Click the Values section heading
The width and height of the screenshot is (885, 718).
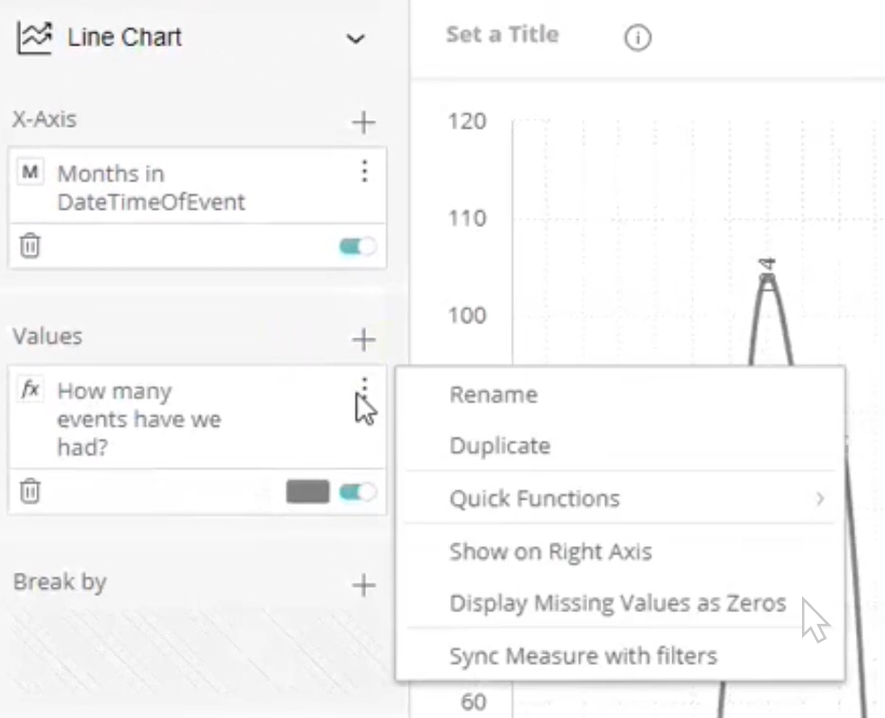pyautogui.click(x=47, y=336)
